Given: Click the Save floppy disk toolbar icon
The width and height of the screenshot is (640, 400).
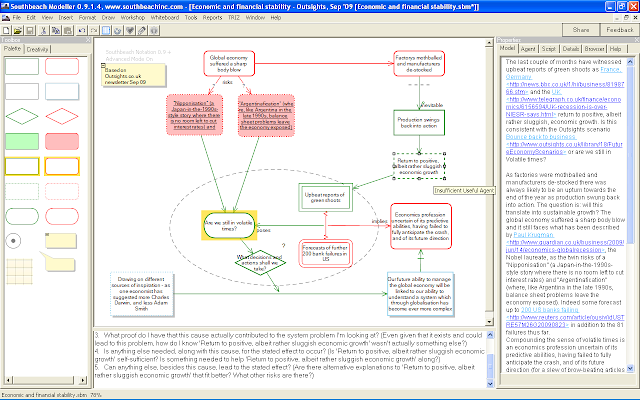Looking at the screenshot, I should [29, 31].
